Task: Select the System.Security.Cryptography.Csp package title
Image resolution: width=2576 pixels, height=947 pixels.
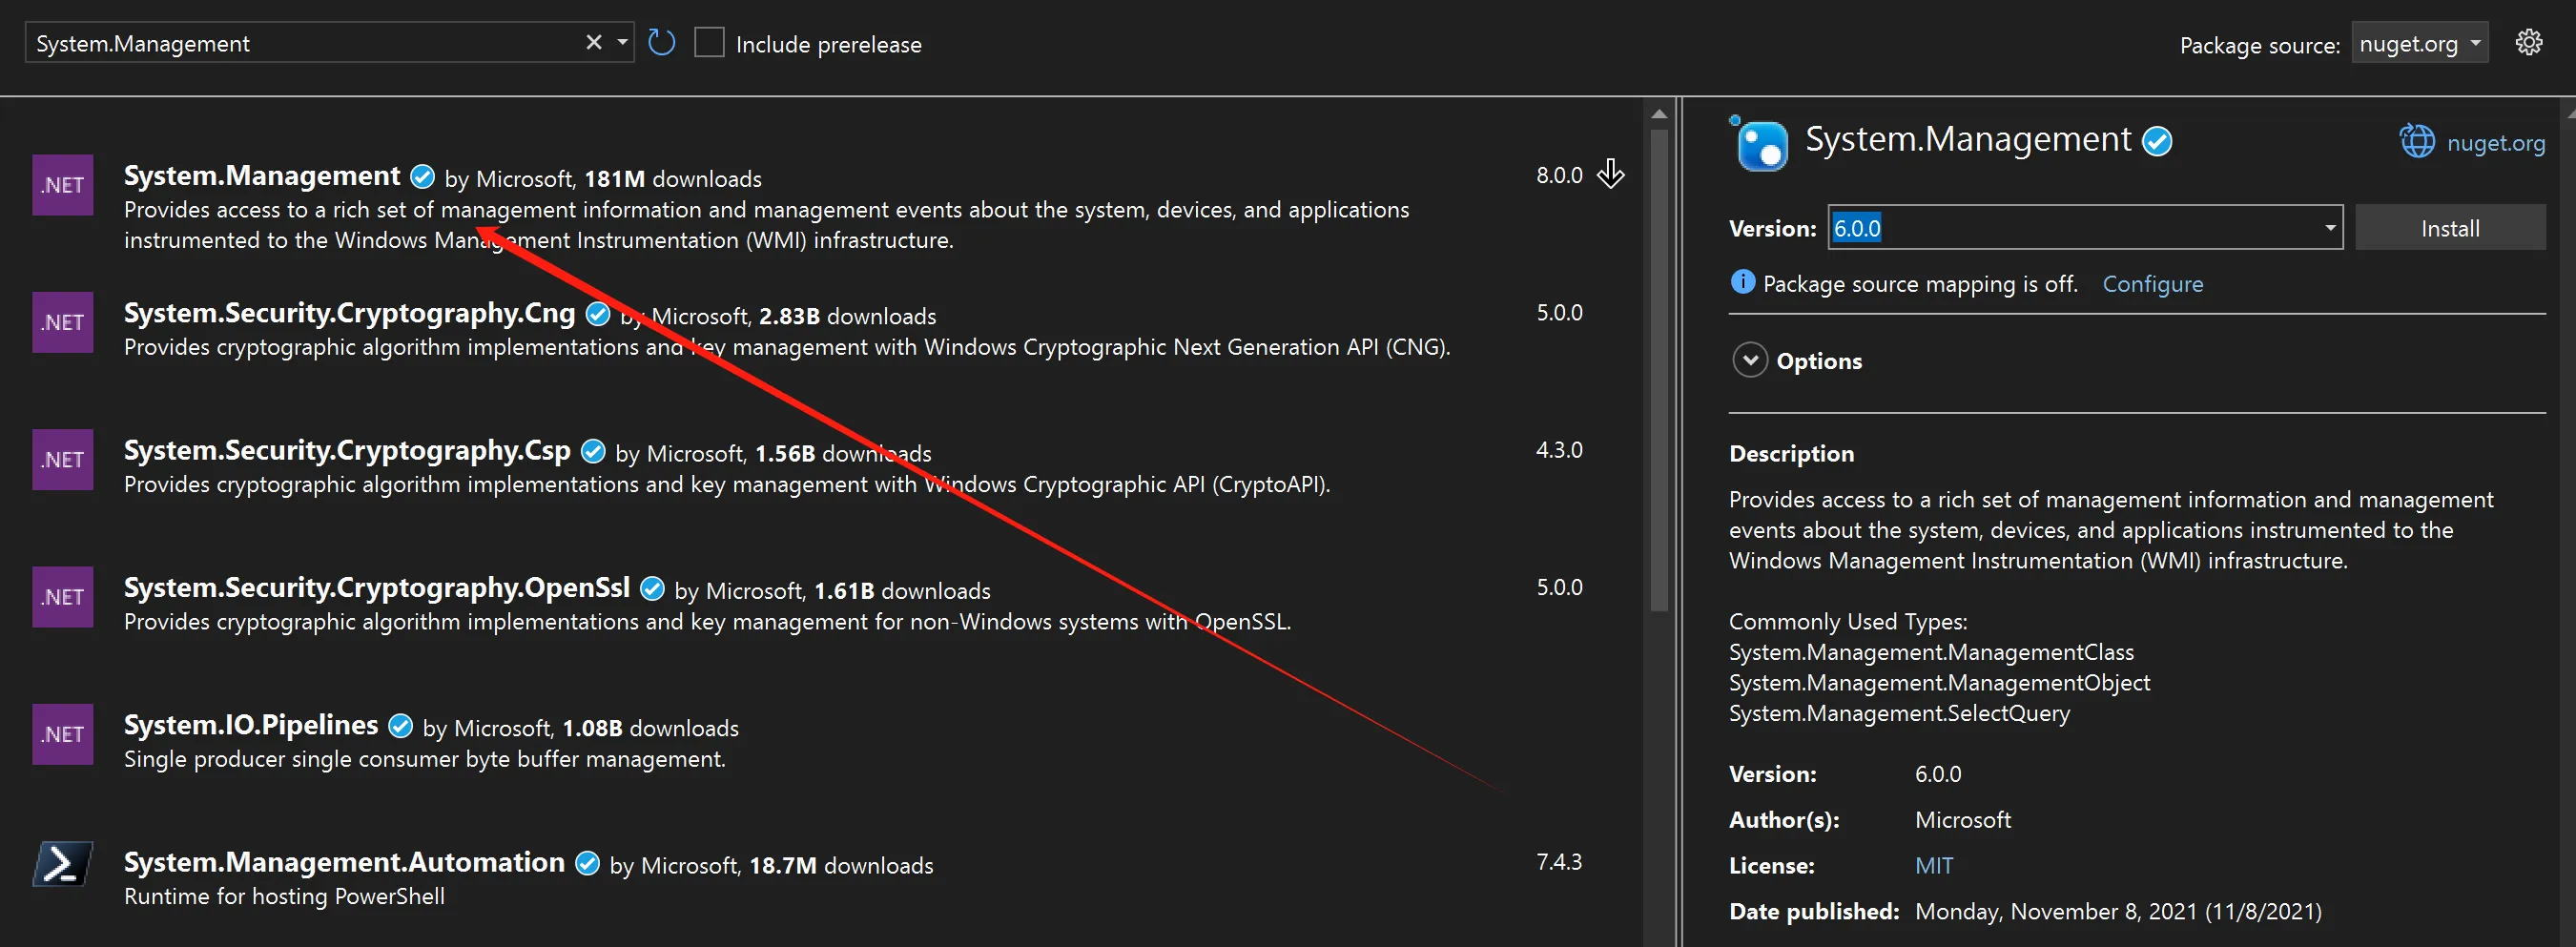Action: click(x=347, y=450)
